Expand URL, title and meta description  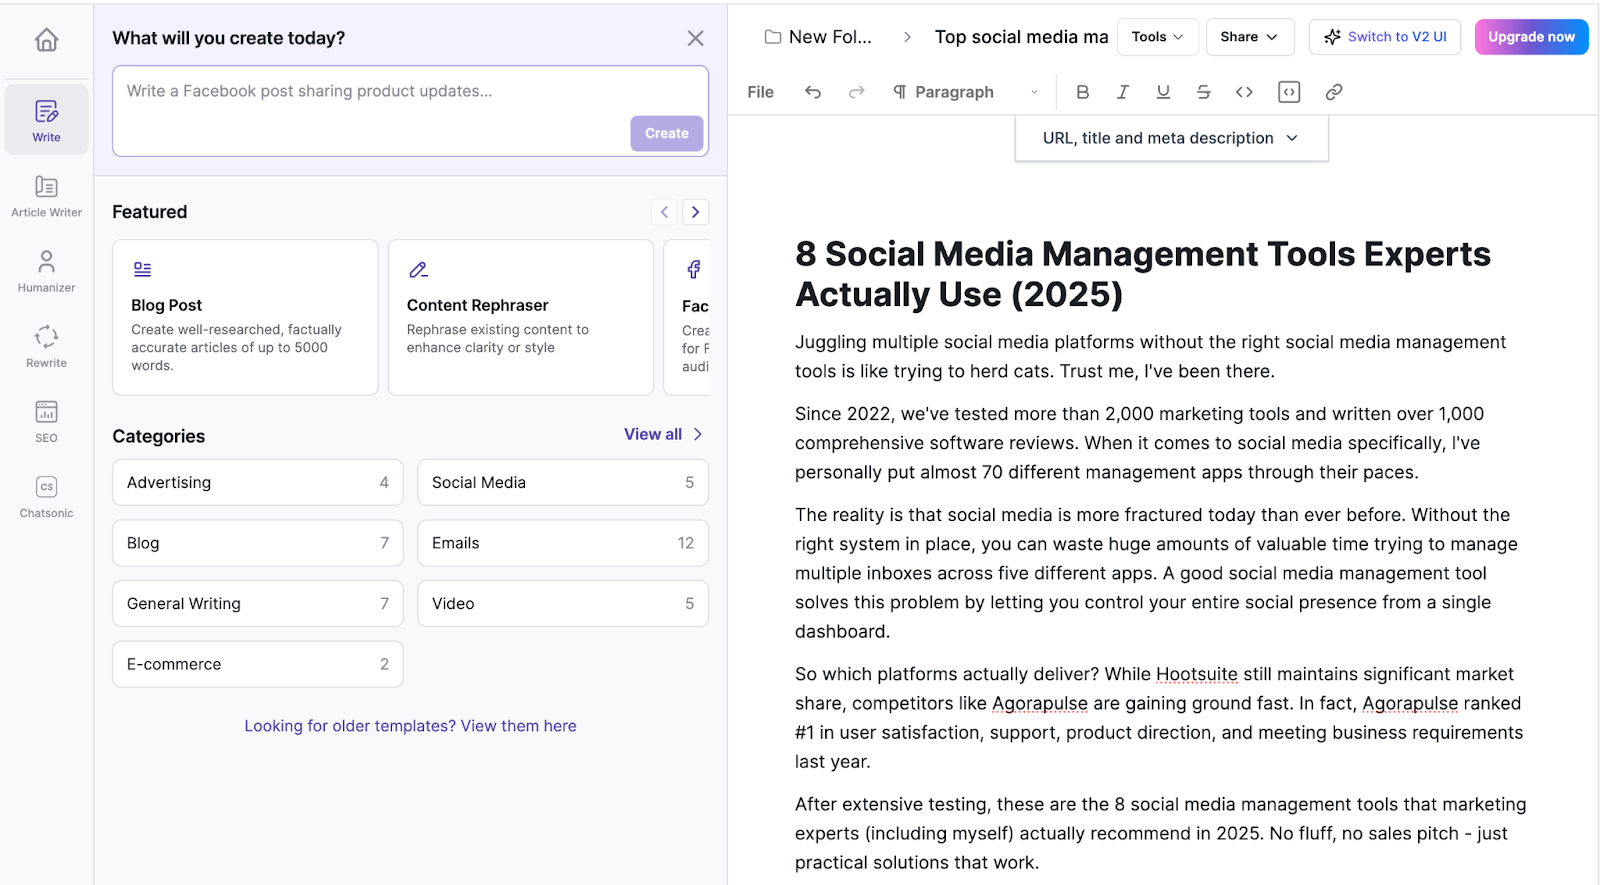1171,138
